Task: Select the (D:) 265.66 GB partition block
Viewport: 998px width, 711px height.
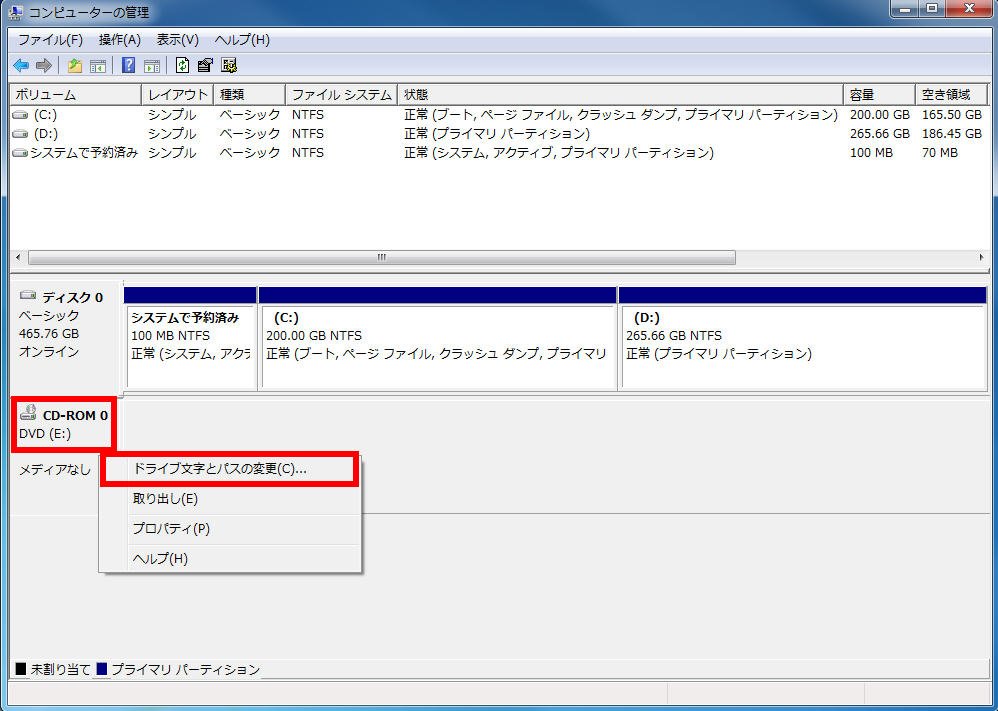Action: click(802, 338)
